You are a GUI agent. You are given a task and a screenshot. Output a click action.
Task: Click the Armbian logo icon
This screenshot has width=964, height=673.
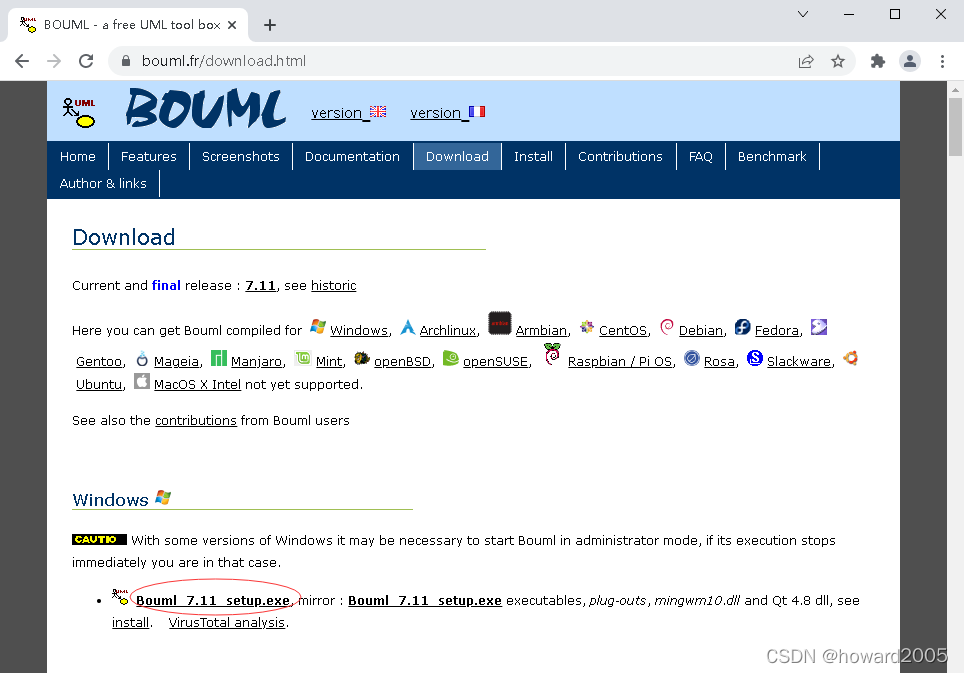click(500, 323)
